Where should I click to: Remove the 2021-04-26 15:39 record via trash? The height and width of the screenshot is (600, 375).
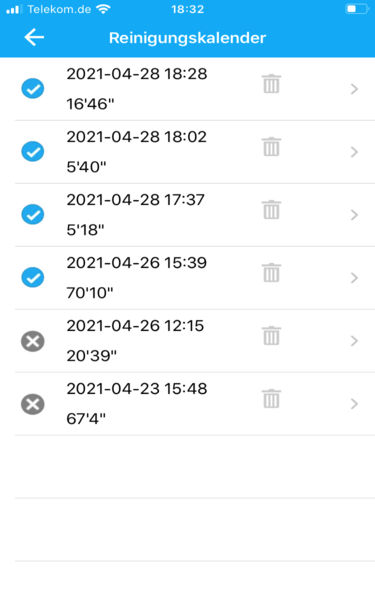click(271, 273)
